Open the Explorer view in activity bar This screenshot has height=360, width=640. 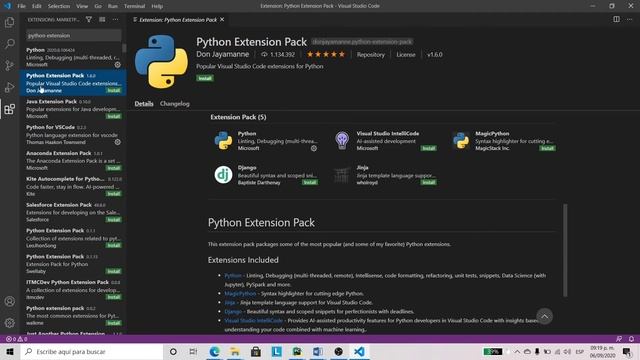(9, 22)
